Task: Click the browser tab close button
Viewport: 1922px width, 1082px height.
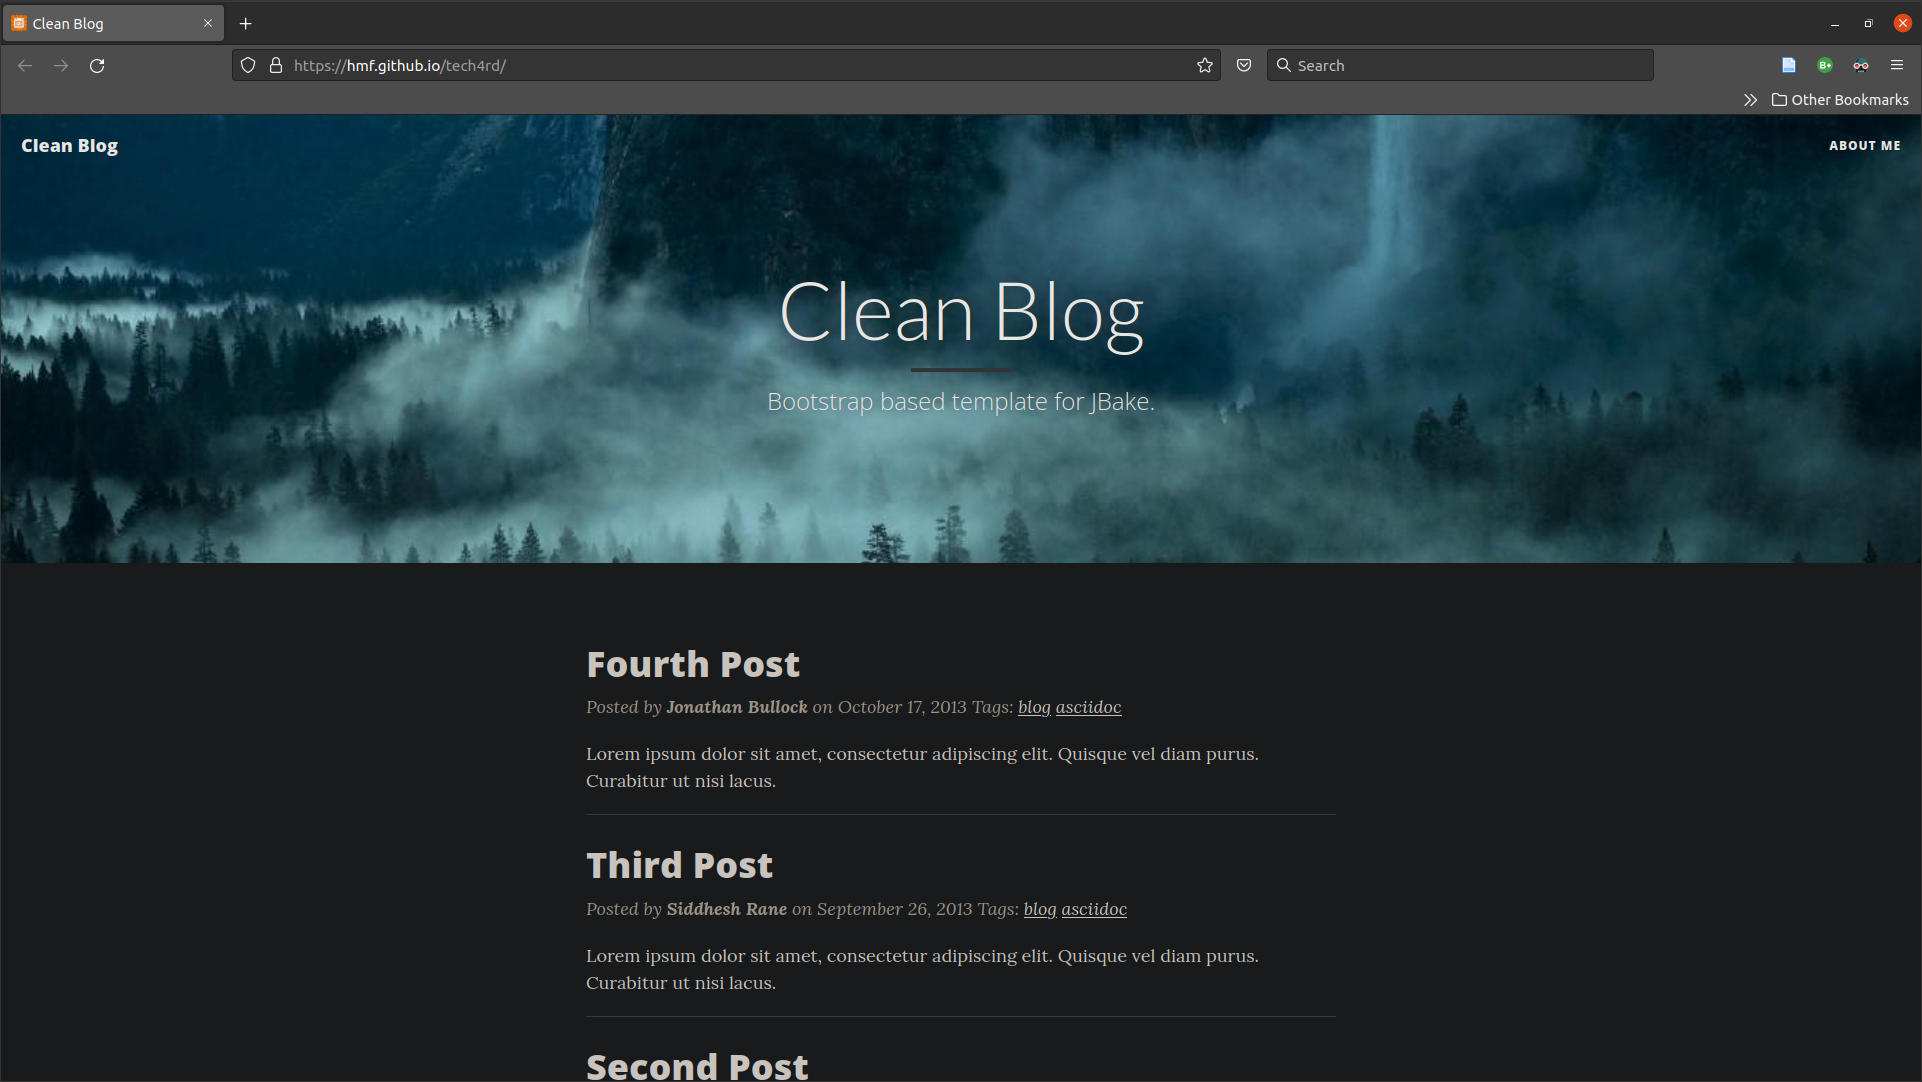Action: click(x=206, y=24)
